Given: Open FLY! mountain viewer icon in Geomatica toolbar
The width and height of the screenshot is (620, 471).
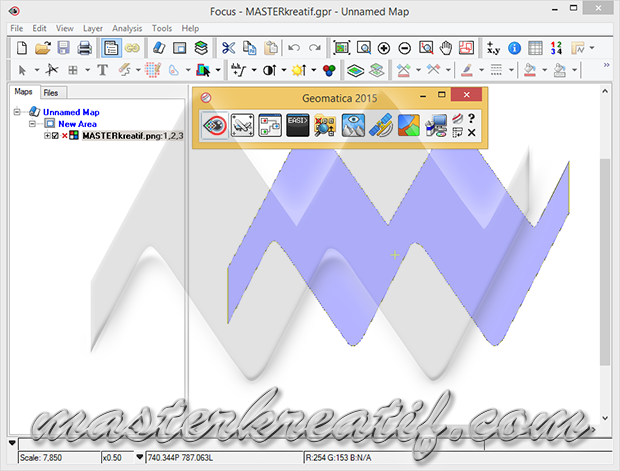Looking at the screenshot, I should 353,125.
